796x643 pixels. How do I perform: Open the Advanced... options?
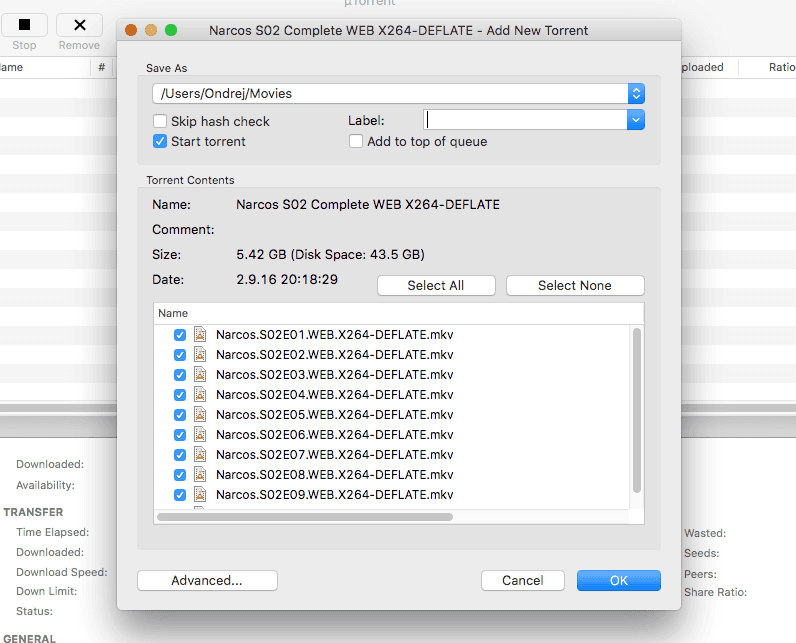pyautogui.click(x=207, y=580)
